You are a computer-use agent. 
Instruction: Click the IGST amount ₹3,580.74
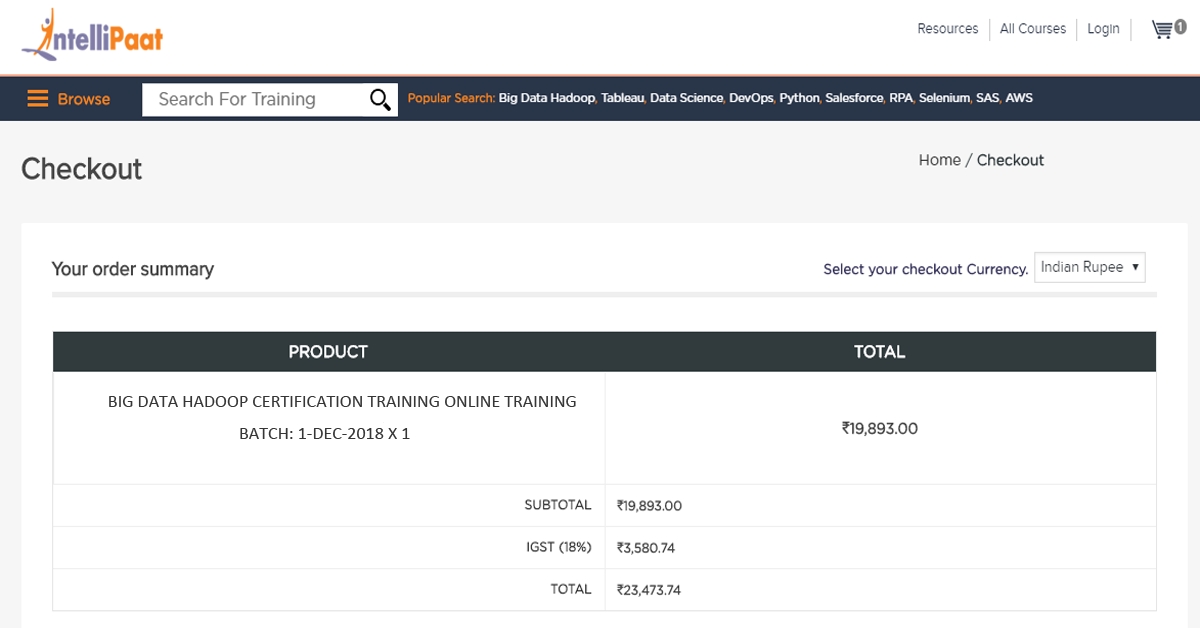(x=646, y=548)
